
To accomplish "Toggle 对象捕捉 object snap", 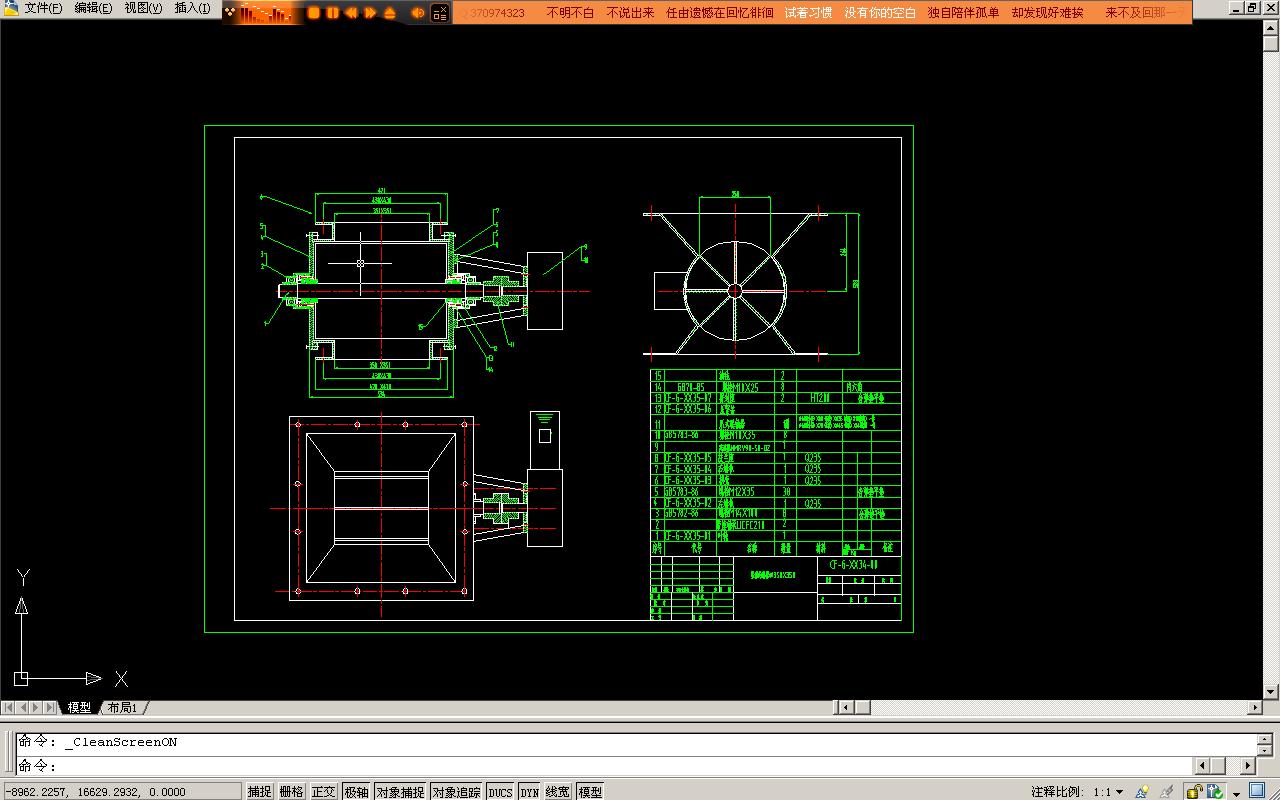I will point(400,791).
